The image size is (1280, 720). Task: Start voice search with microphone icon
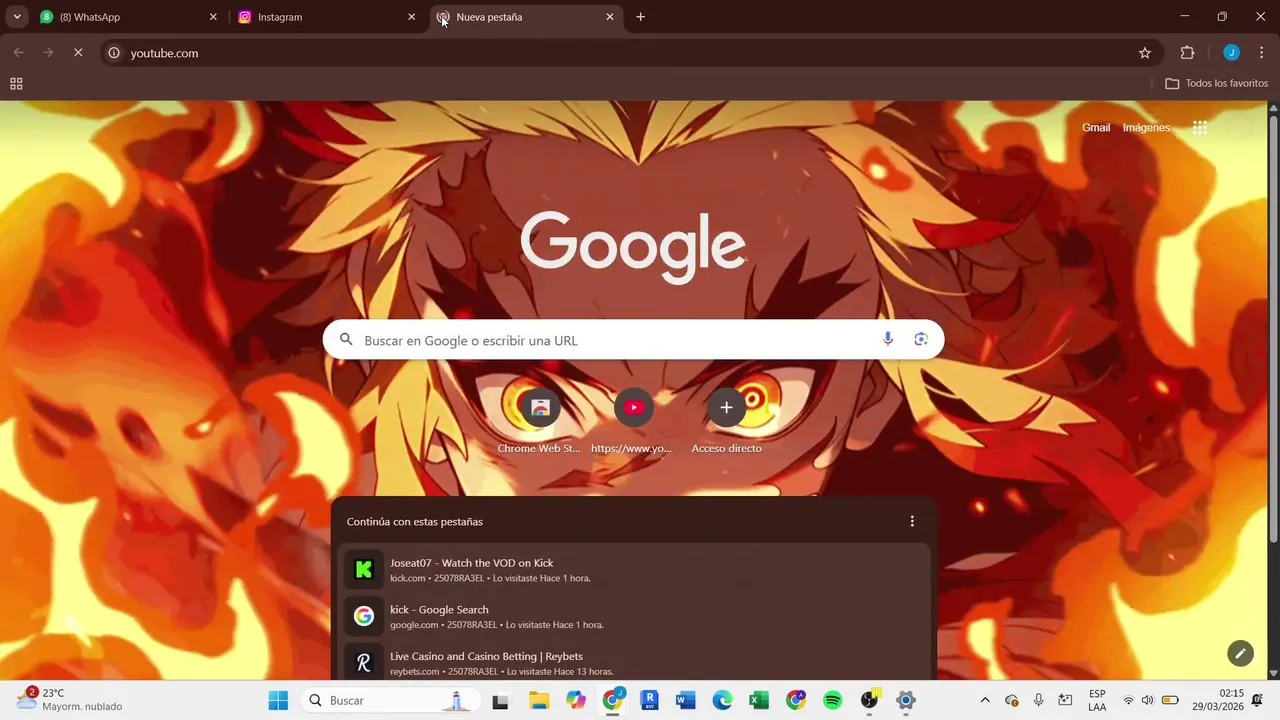[x=887, y=340]
